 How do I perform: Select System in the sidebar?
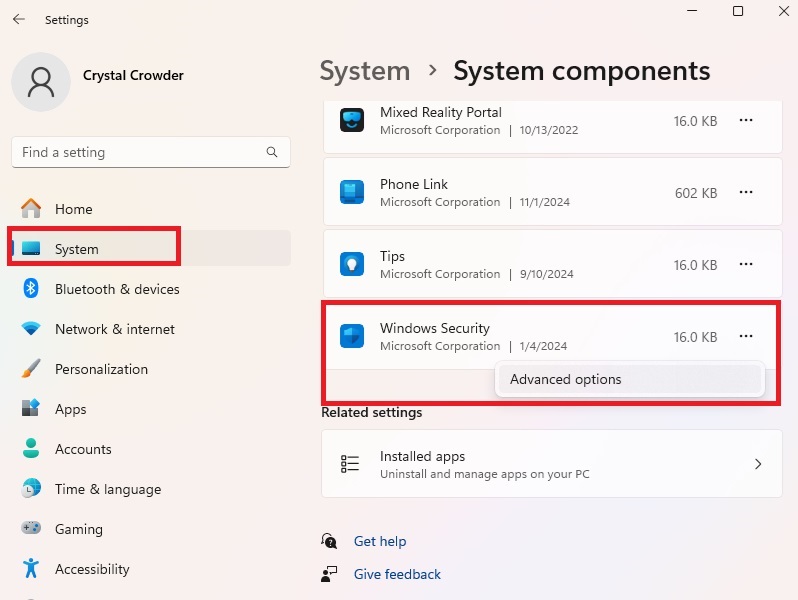[x=151, y=248]
